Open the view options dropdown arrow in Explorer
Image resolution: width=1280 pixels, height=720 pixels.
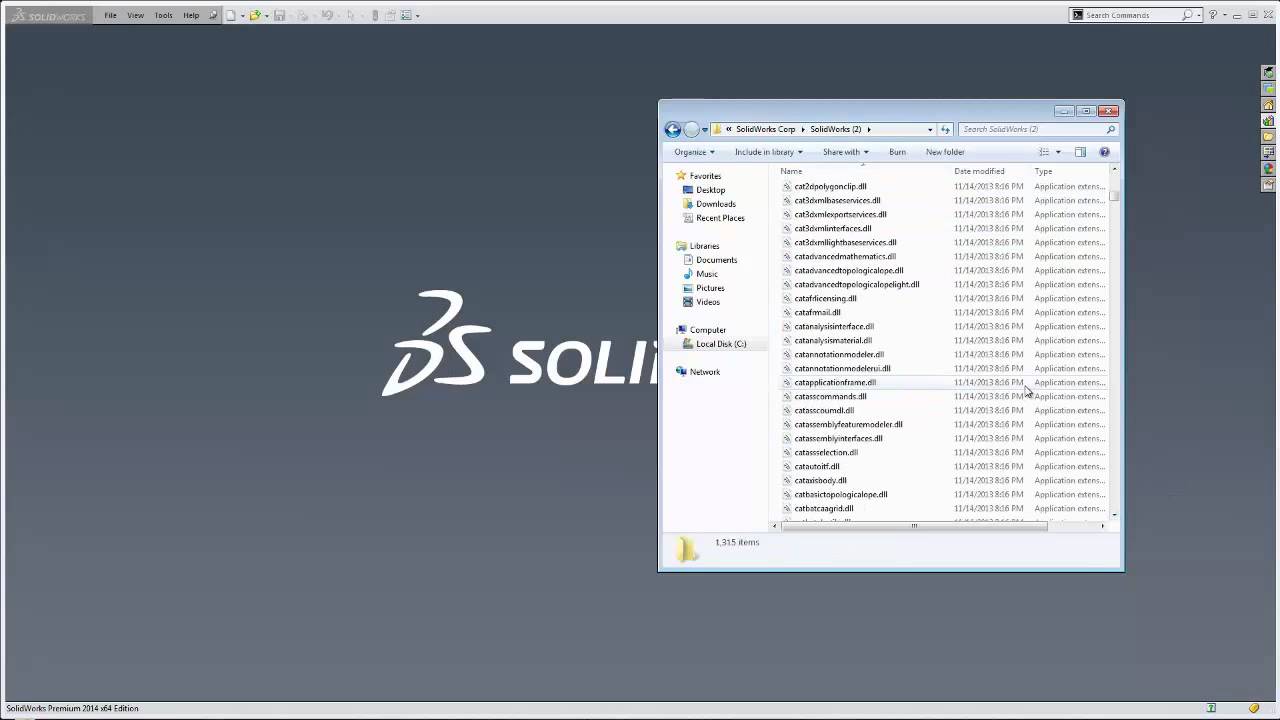tap(1058, 152)
